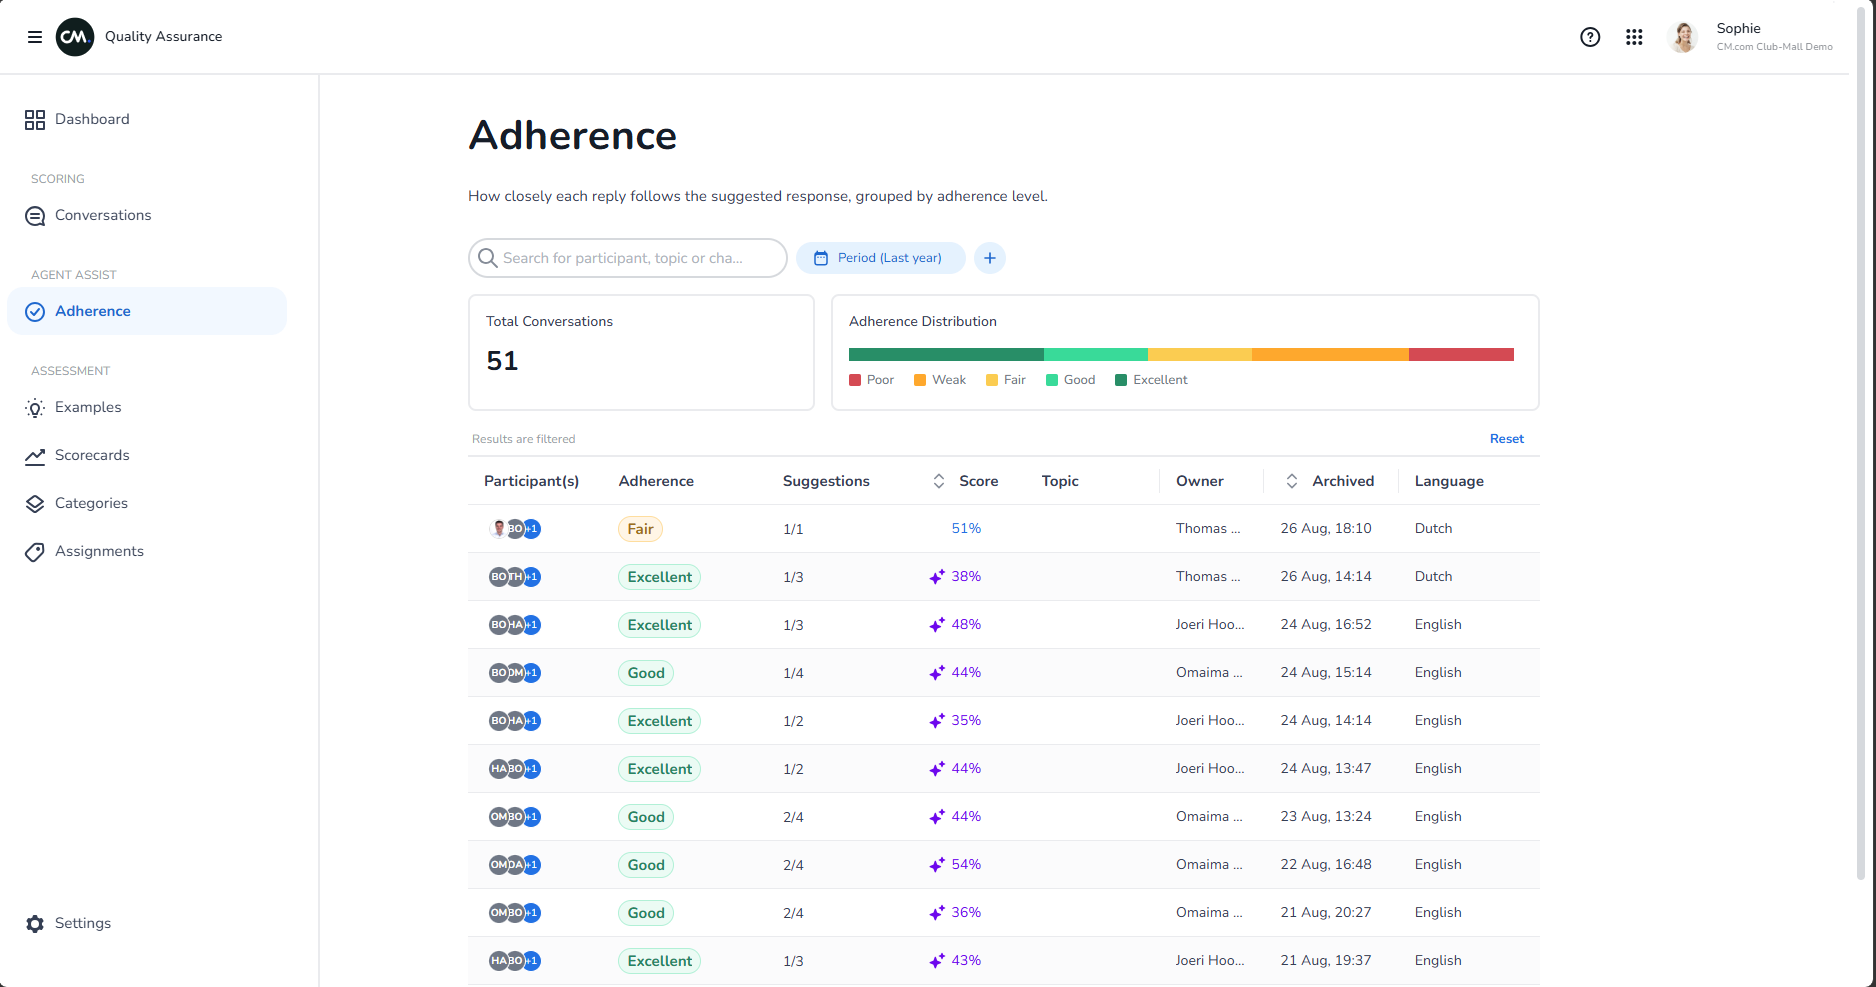Select row archived 21 Aug, 19:37
Image resolution: width=1876 pixels, height=987 pixels.
[1004, 961]
